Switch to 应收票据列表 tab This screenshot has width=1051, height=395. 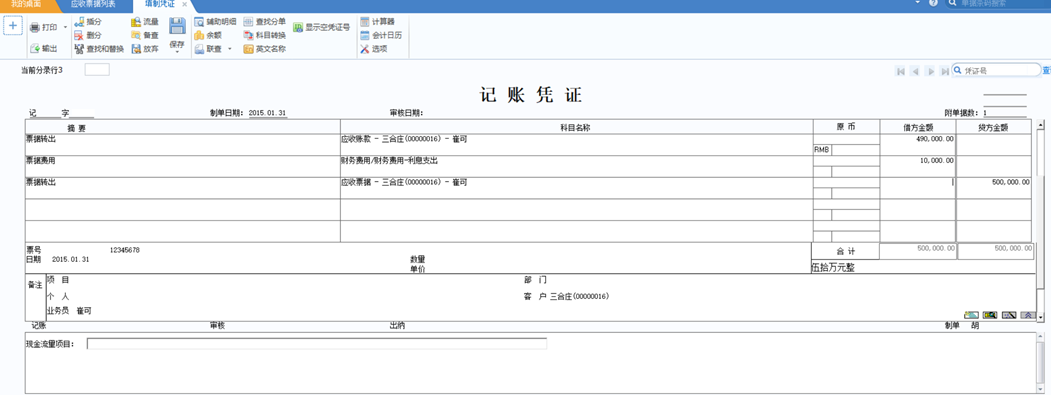pyautogui.click(x=92, y=4)
